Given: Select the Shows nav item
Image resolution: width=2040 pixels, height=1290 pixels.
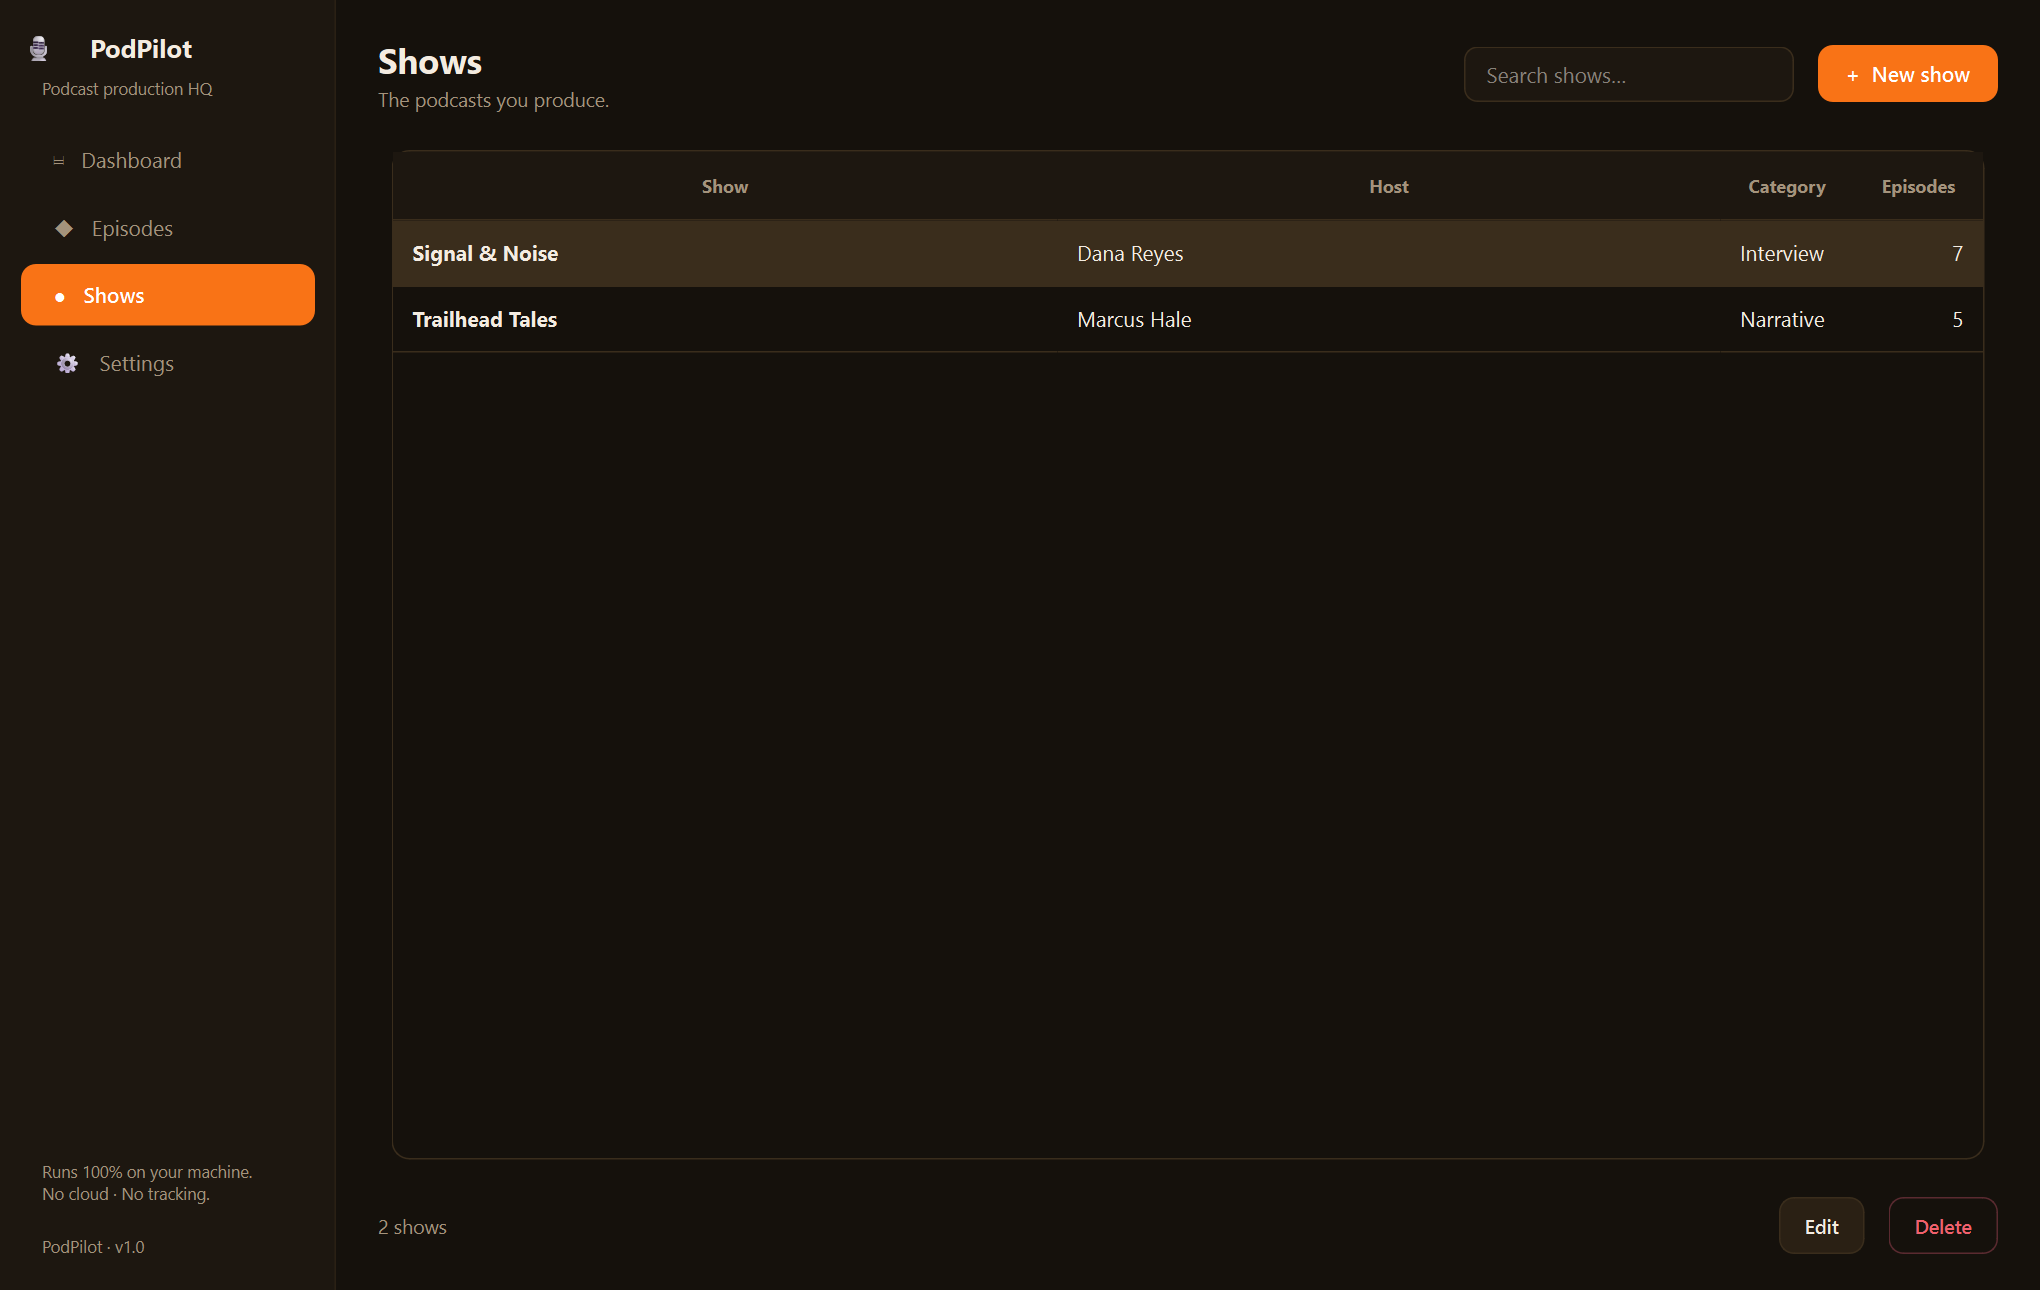Looking at the screenshot, I should [168, 295].
